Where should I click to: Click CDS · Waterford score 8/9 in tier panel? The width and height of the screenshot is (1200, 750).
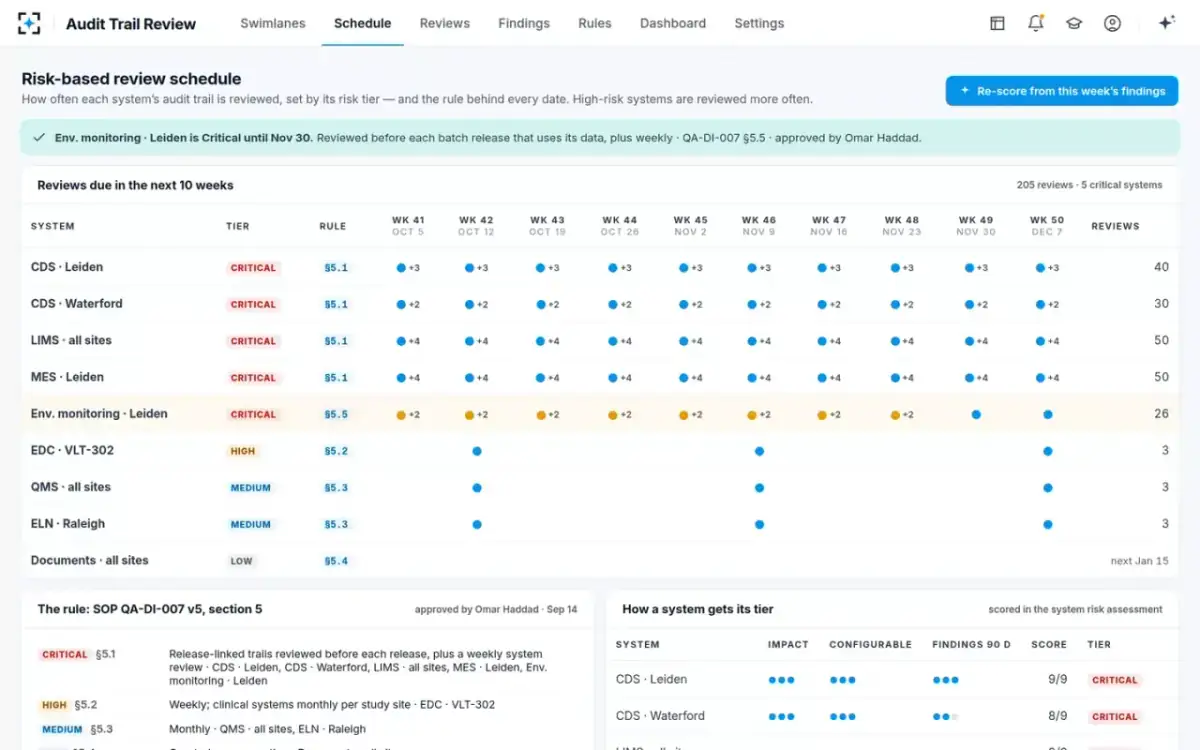click(1057, 716)
